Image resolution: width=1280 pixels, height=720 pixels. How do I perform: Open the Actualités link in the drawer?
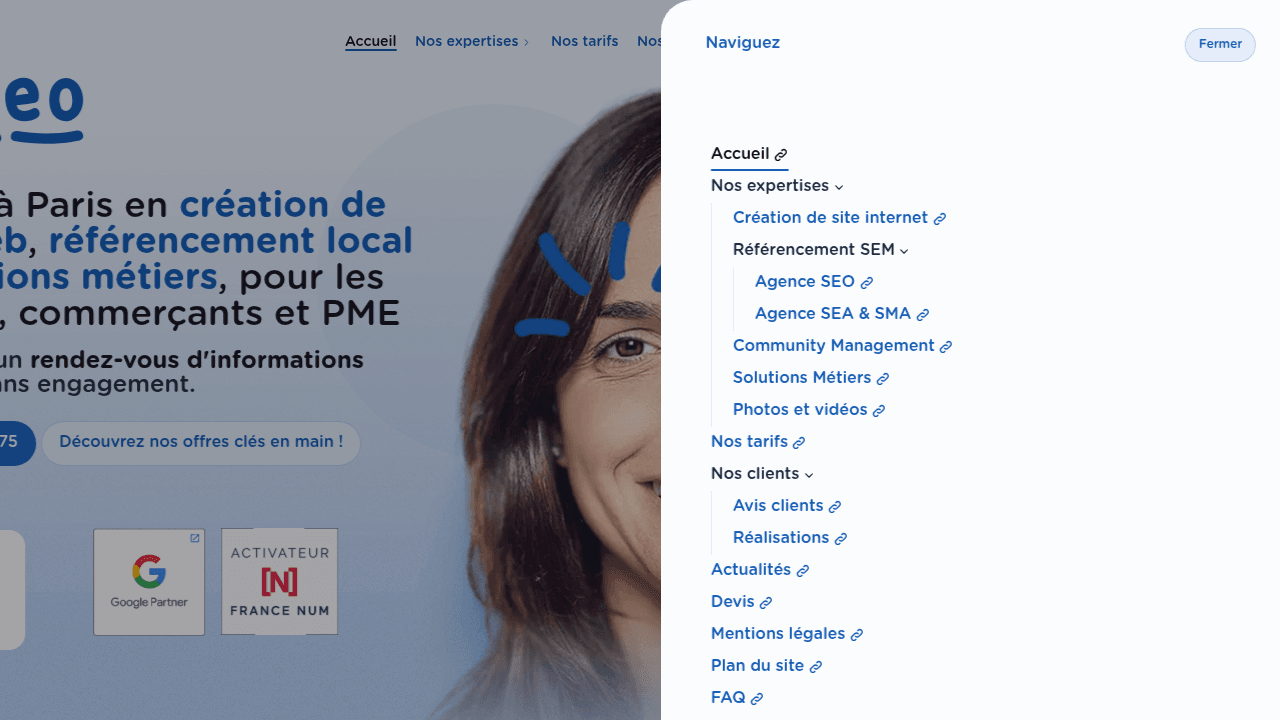pos(760,570)
